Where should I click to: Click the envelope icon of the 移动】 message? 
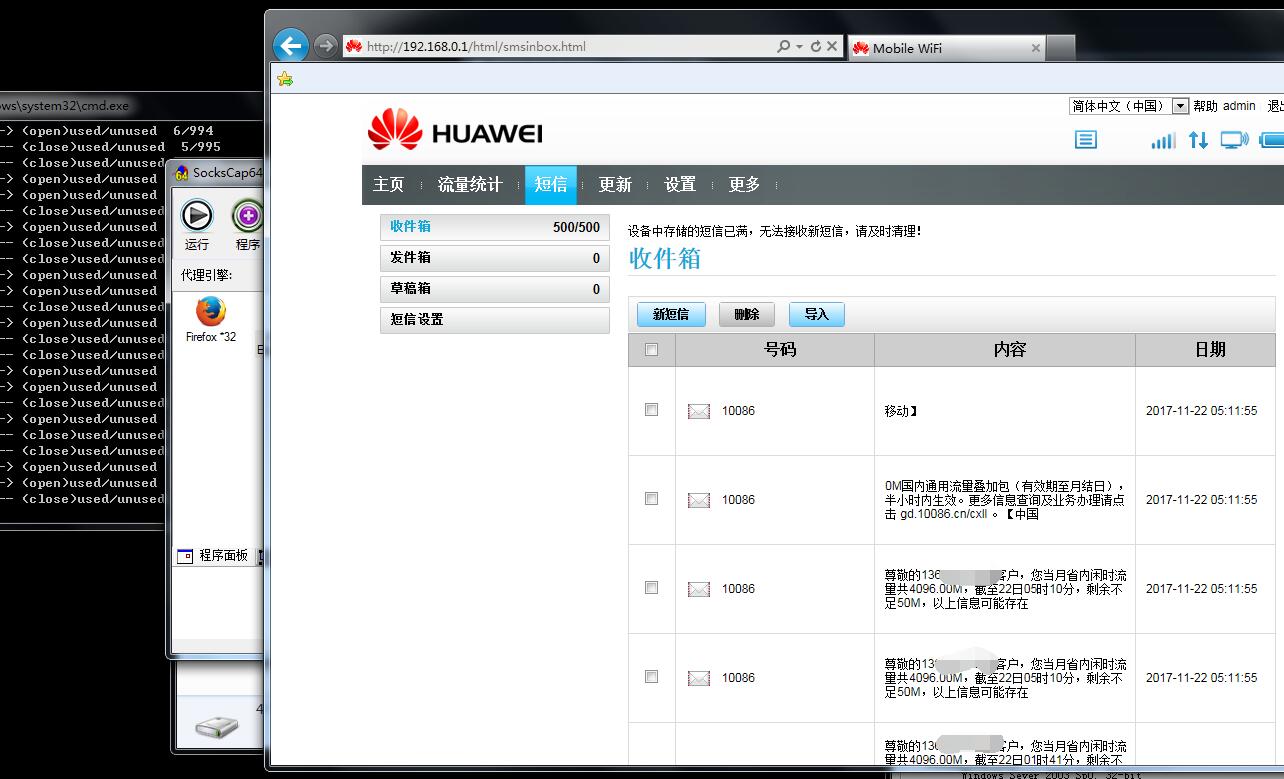click(699, 411)
